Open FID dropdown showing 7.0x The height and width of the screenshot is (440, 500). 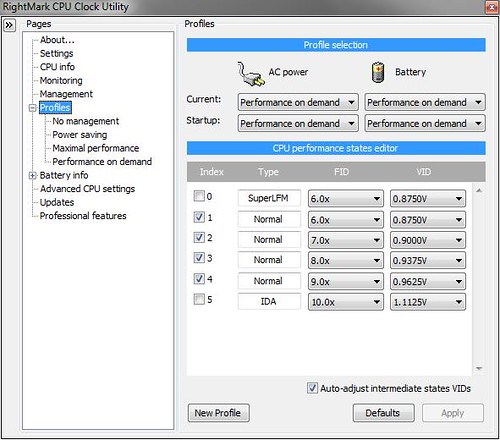click(346, 240)
